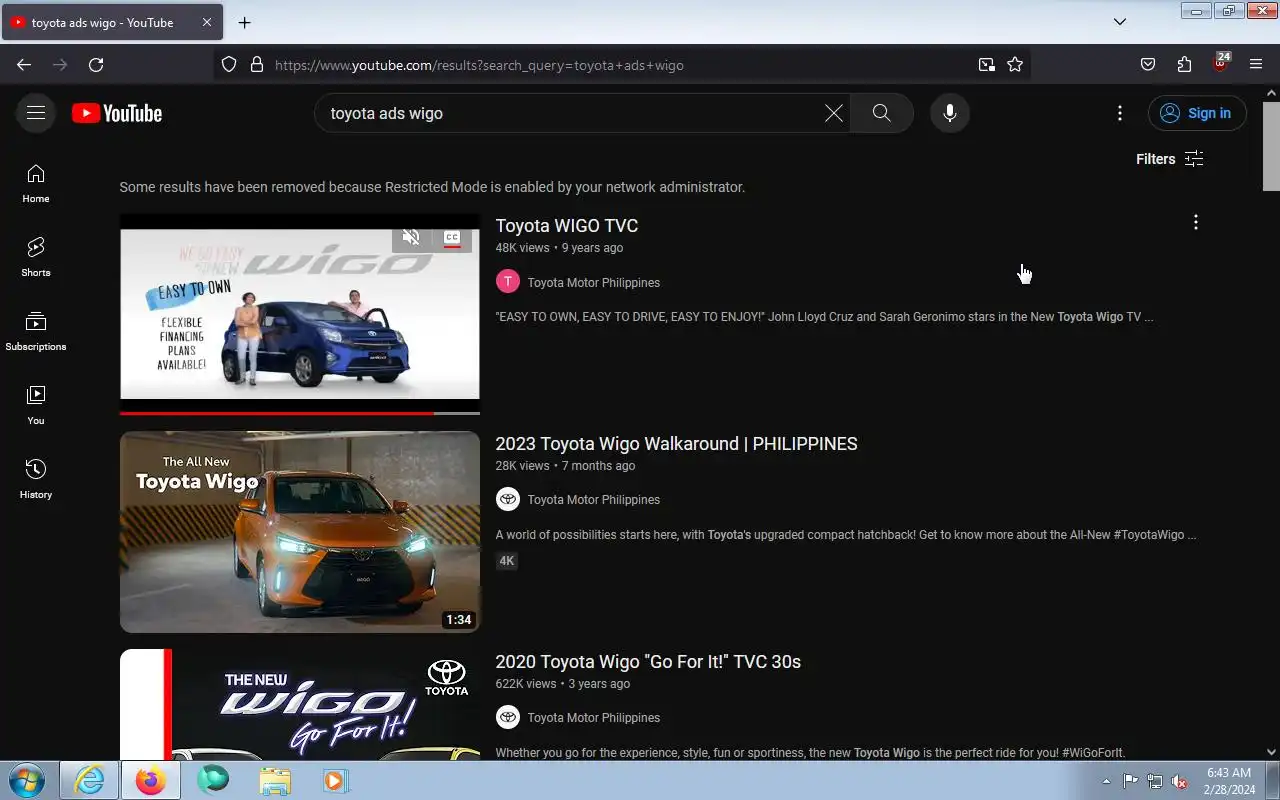Close the 'toyota ads wigo - YouTube' tab
Screen dimensions: 1280x800
[206, 22]
